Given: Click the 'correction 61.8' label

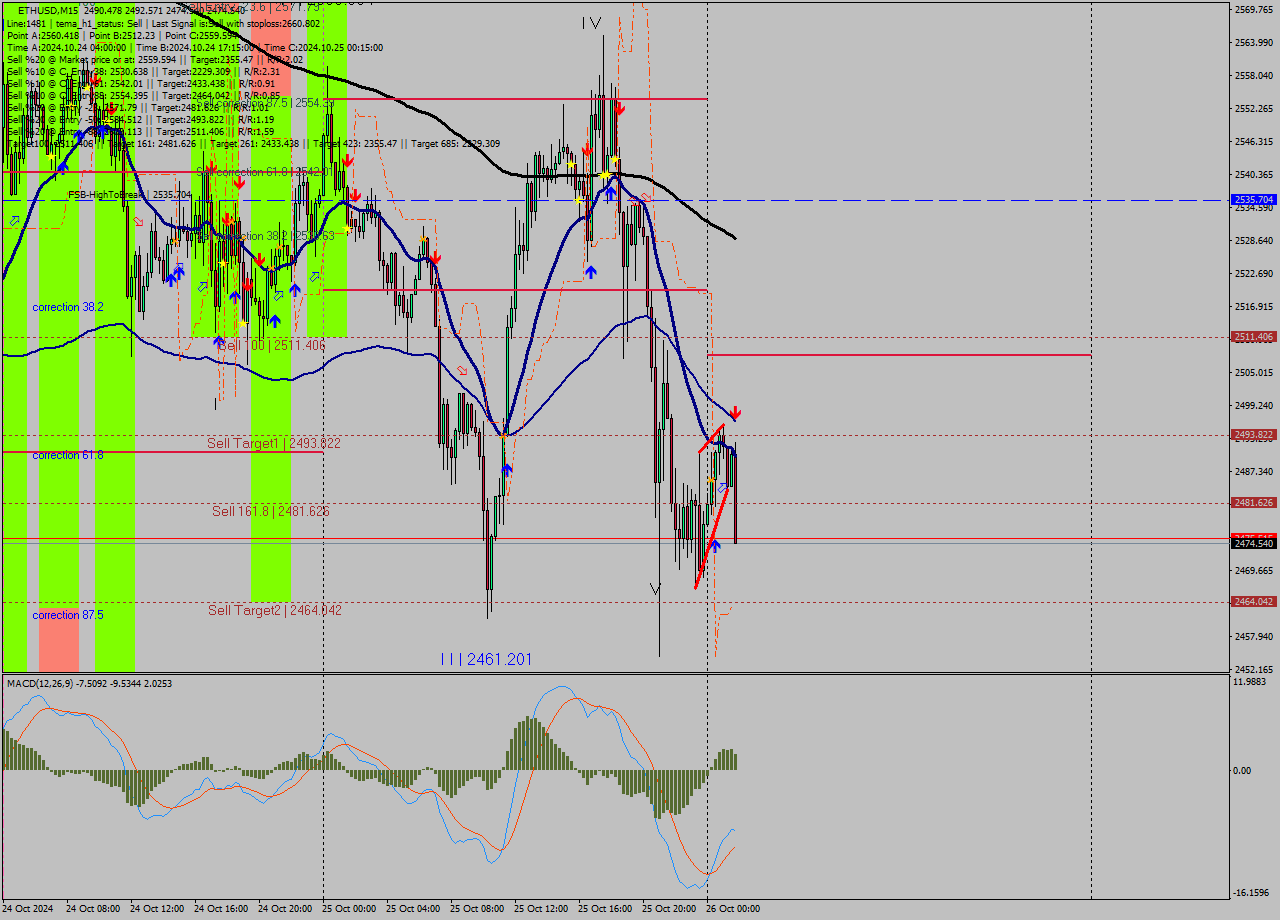Looking at the screenshot, I should (x=68, y=455).
